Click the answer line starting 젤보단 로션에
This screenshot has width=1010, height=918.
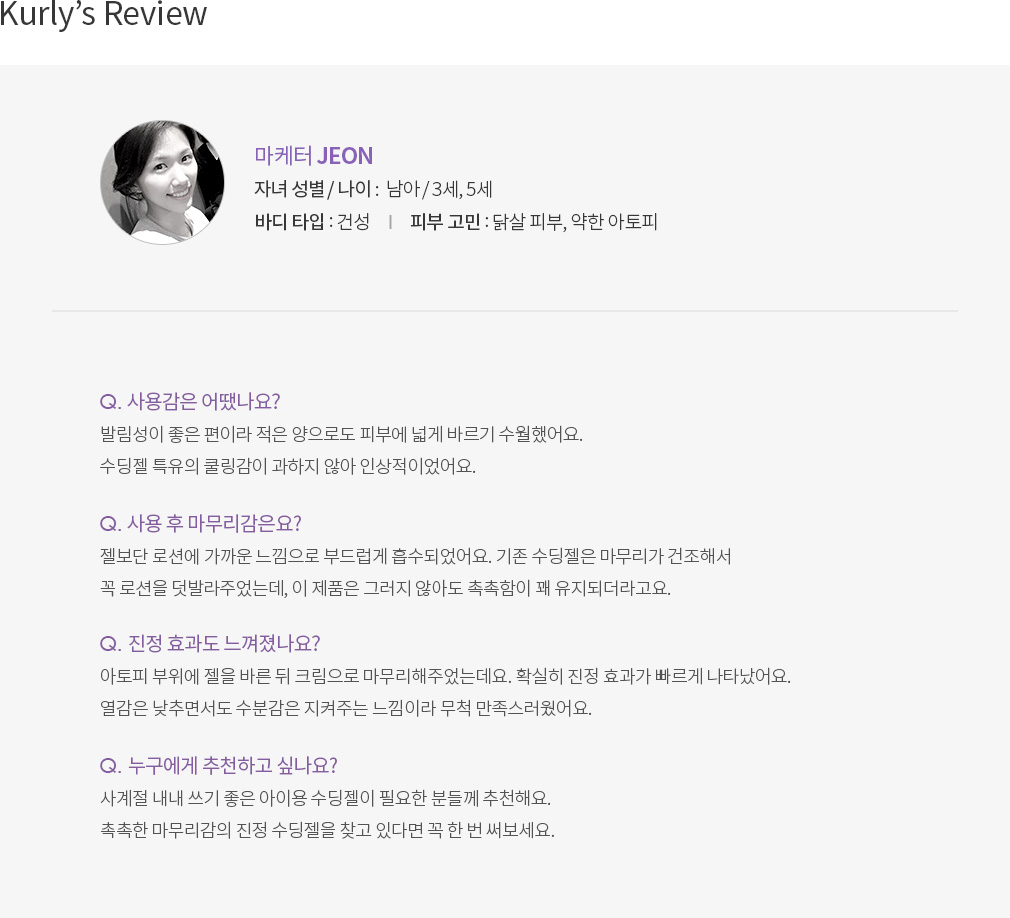click(x=415, y=556)
